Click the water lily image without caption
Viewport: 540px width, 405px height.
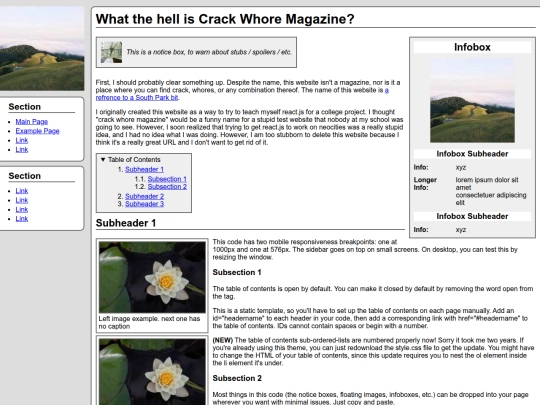[x=152, y=372]
